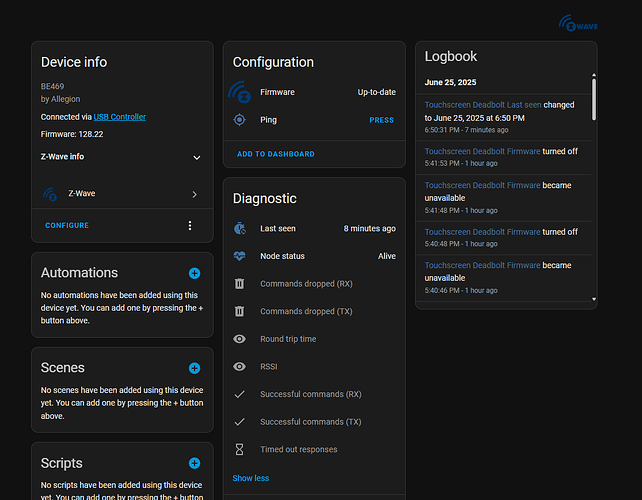The height and width of the screenshot is (500, 642).
Task: Open the Firmware Up-to-date row
Action: pos(314,92)
